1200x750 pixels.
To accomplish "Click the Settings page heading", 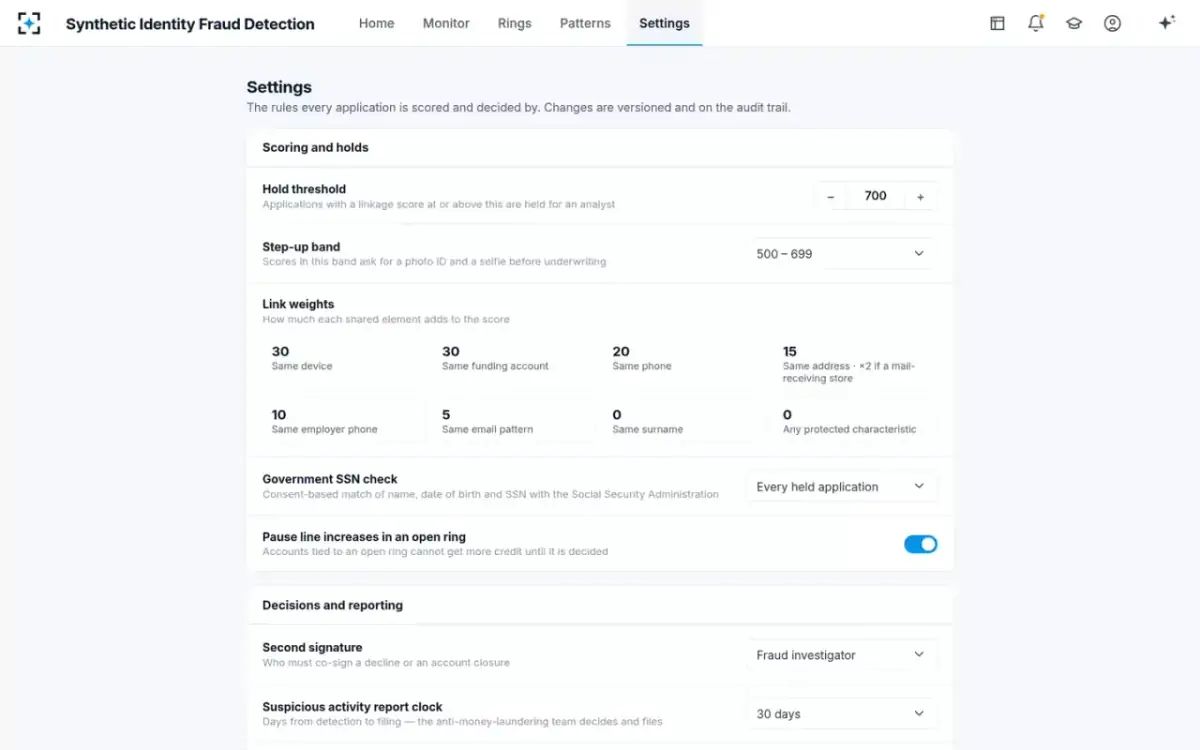I will 279,87.
